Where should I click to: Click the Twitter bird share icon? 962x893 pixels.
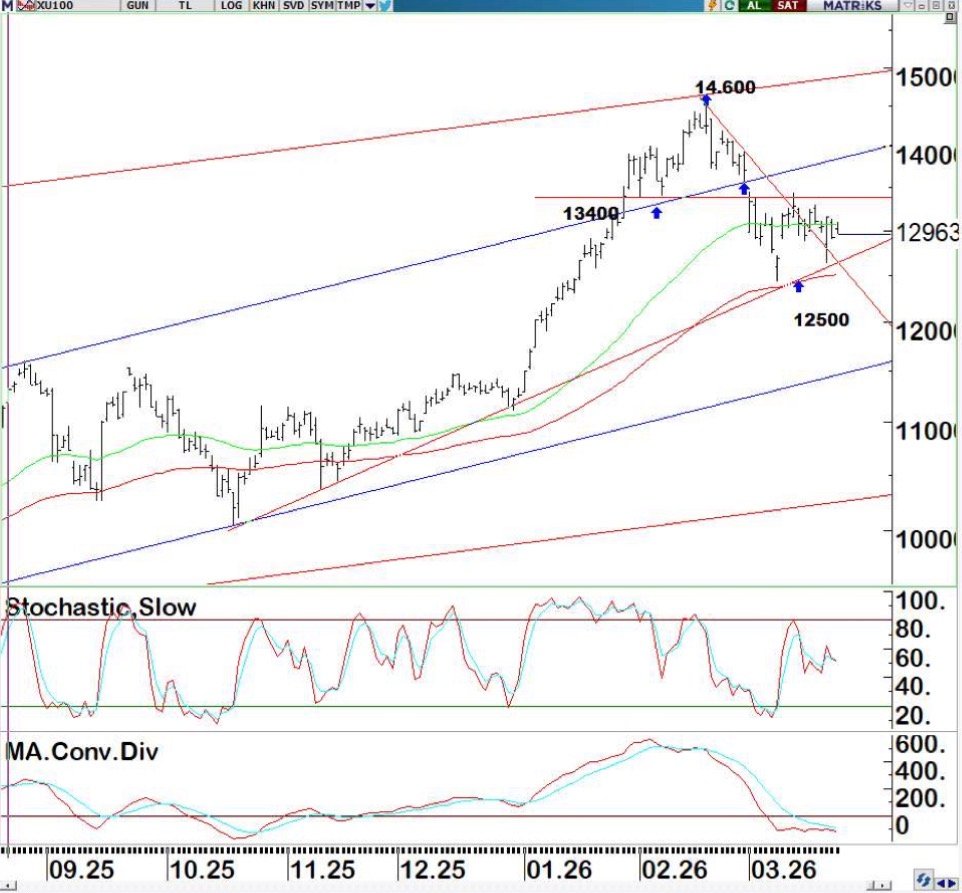pos(385,6)
